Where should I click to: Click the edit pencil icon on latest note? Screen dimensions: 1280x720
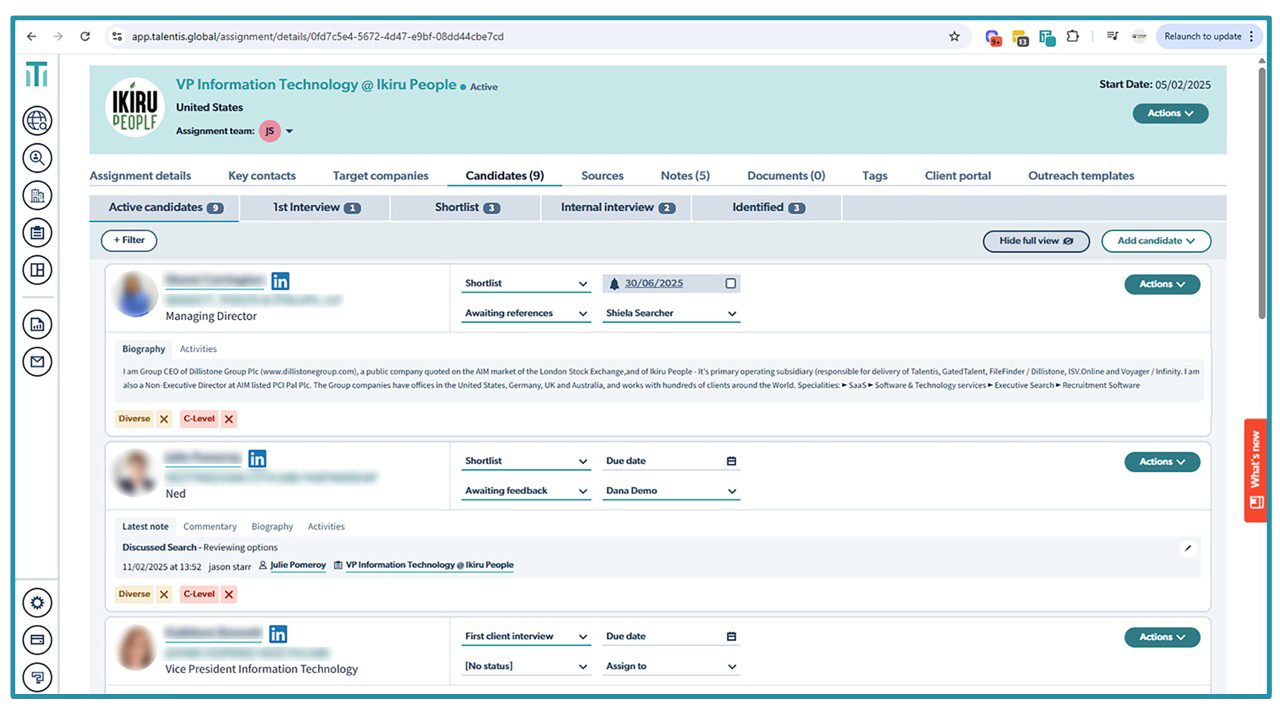click(x=1187, y=548)
